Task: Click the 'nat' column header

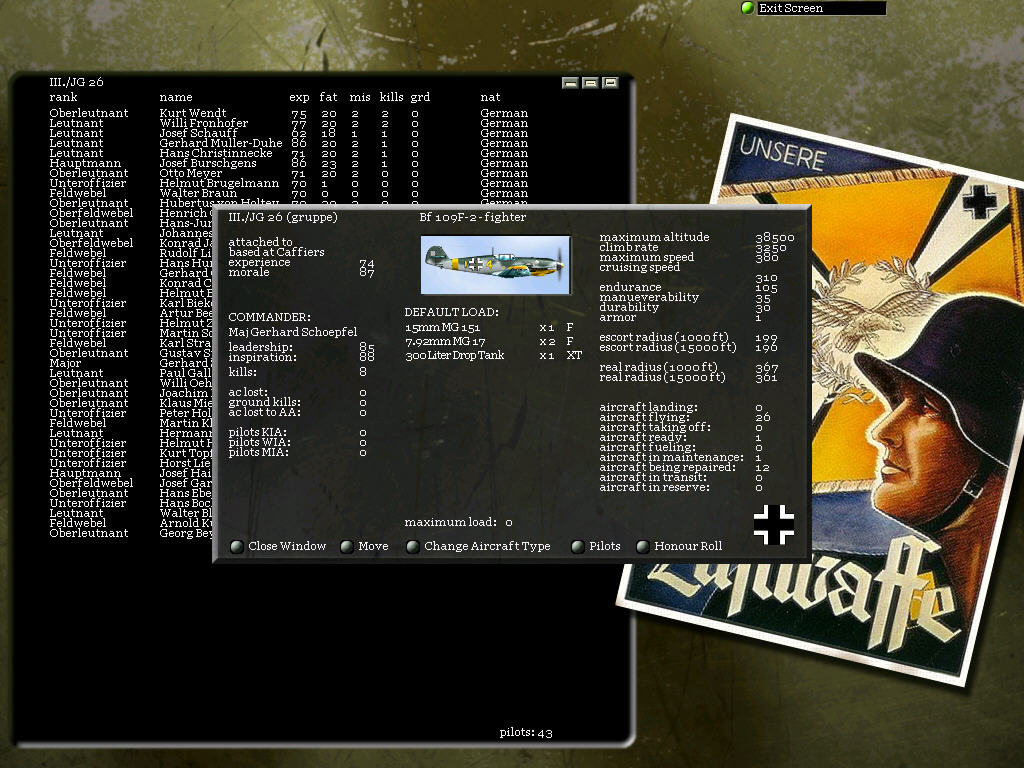Action: 490,97
